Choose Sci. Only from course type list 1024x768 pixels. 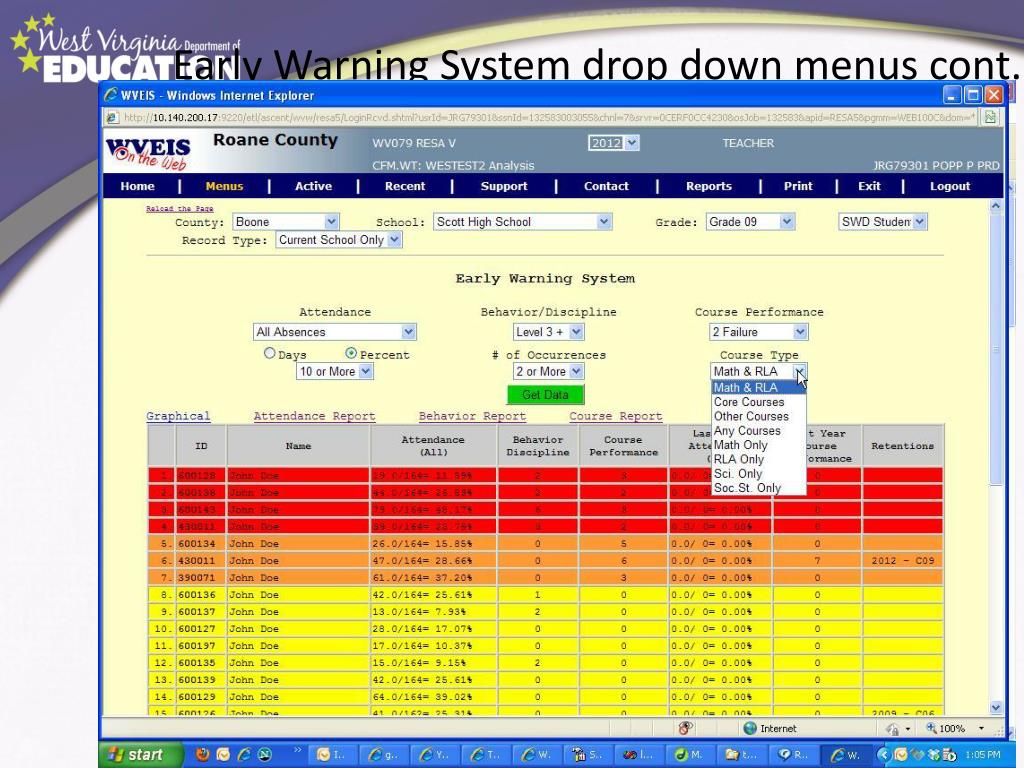coord(759,474)
